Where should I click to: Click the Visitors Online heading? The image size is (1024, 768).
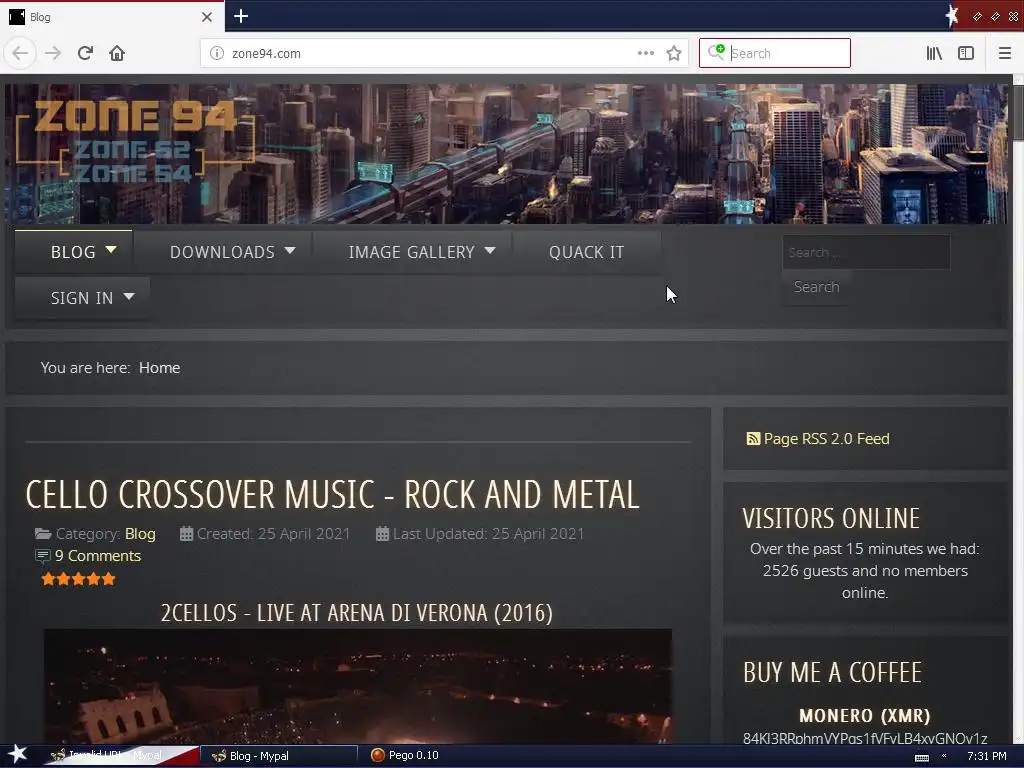tap(831, 519)
